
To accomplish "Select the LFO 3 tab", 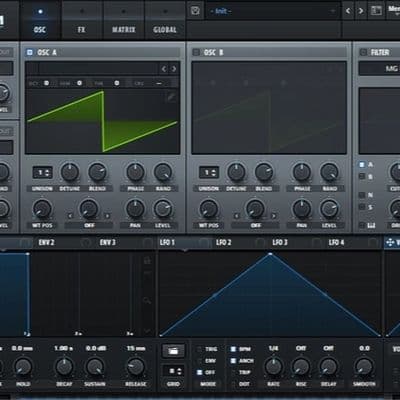I will 280,242.
